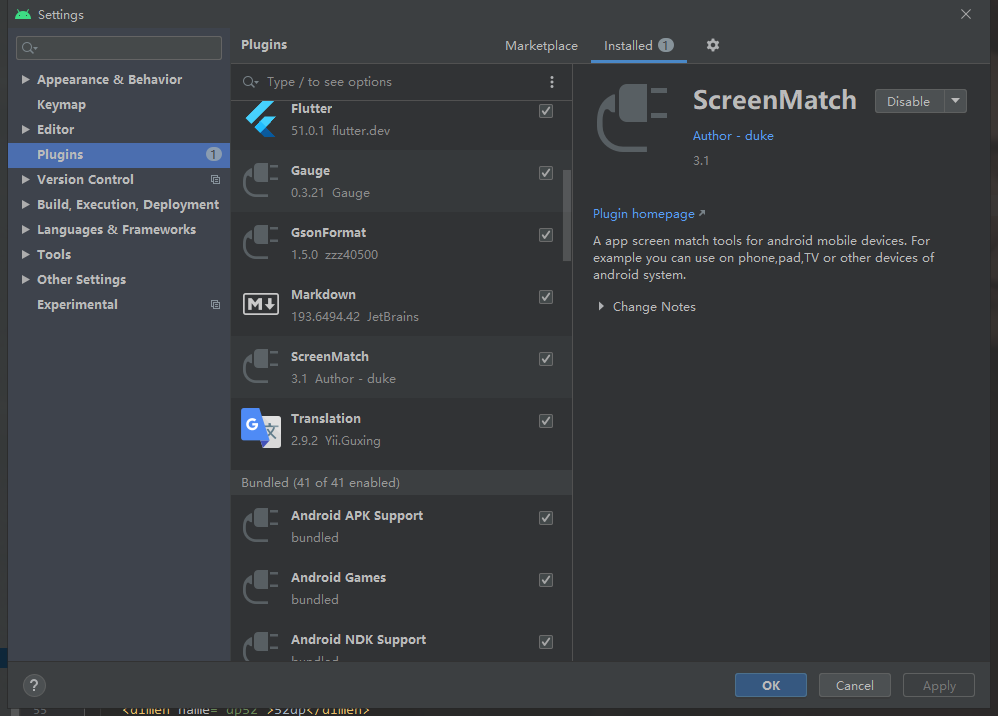The width and height of the screenshot is (998, 716).
Task: Uncheck the Gauge plugin checkbox
Action: tap(546, 173)
